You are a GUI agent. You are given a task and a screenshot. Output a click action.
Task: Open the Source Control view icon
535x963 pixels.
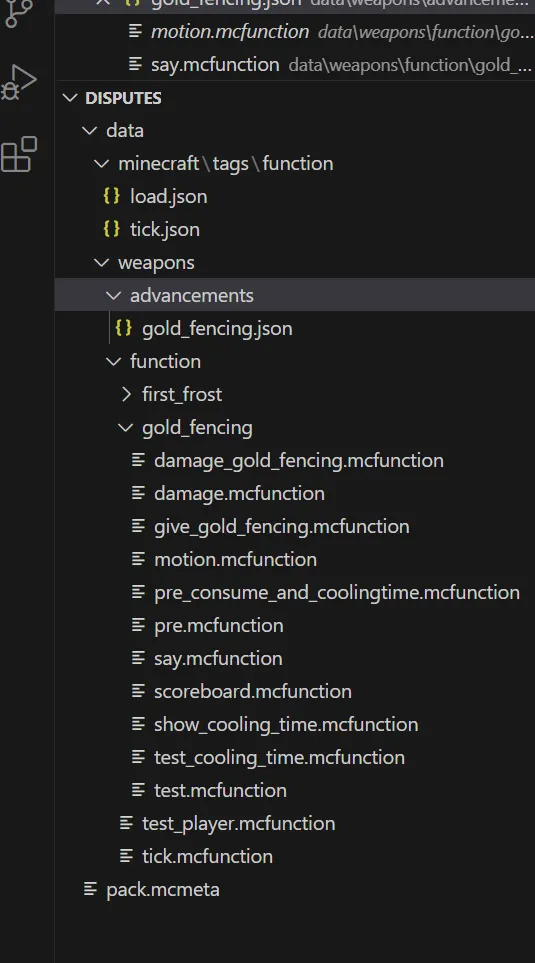[x=18, y=12]
